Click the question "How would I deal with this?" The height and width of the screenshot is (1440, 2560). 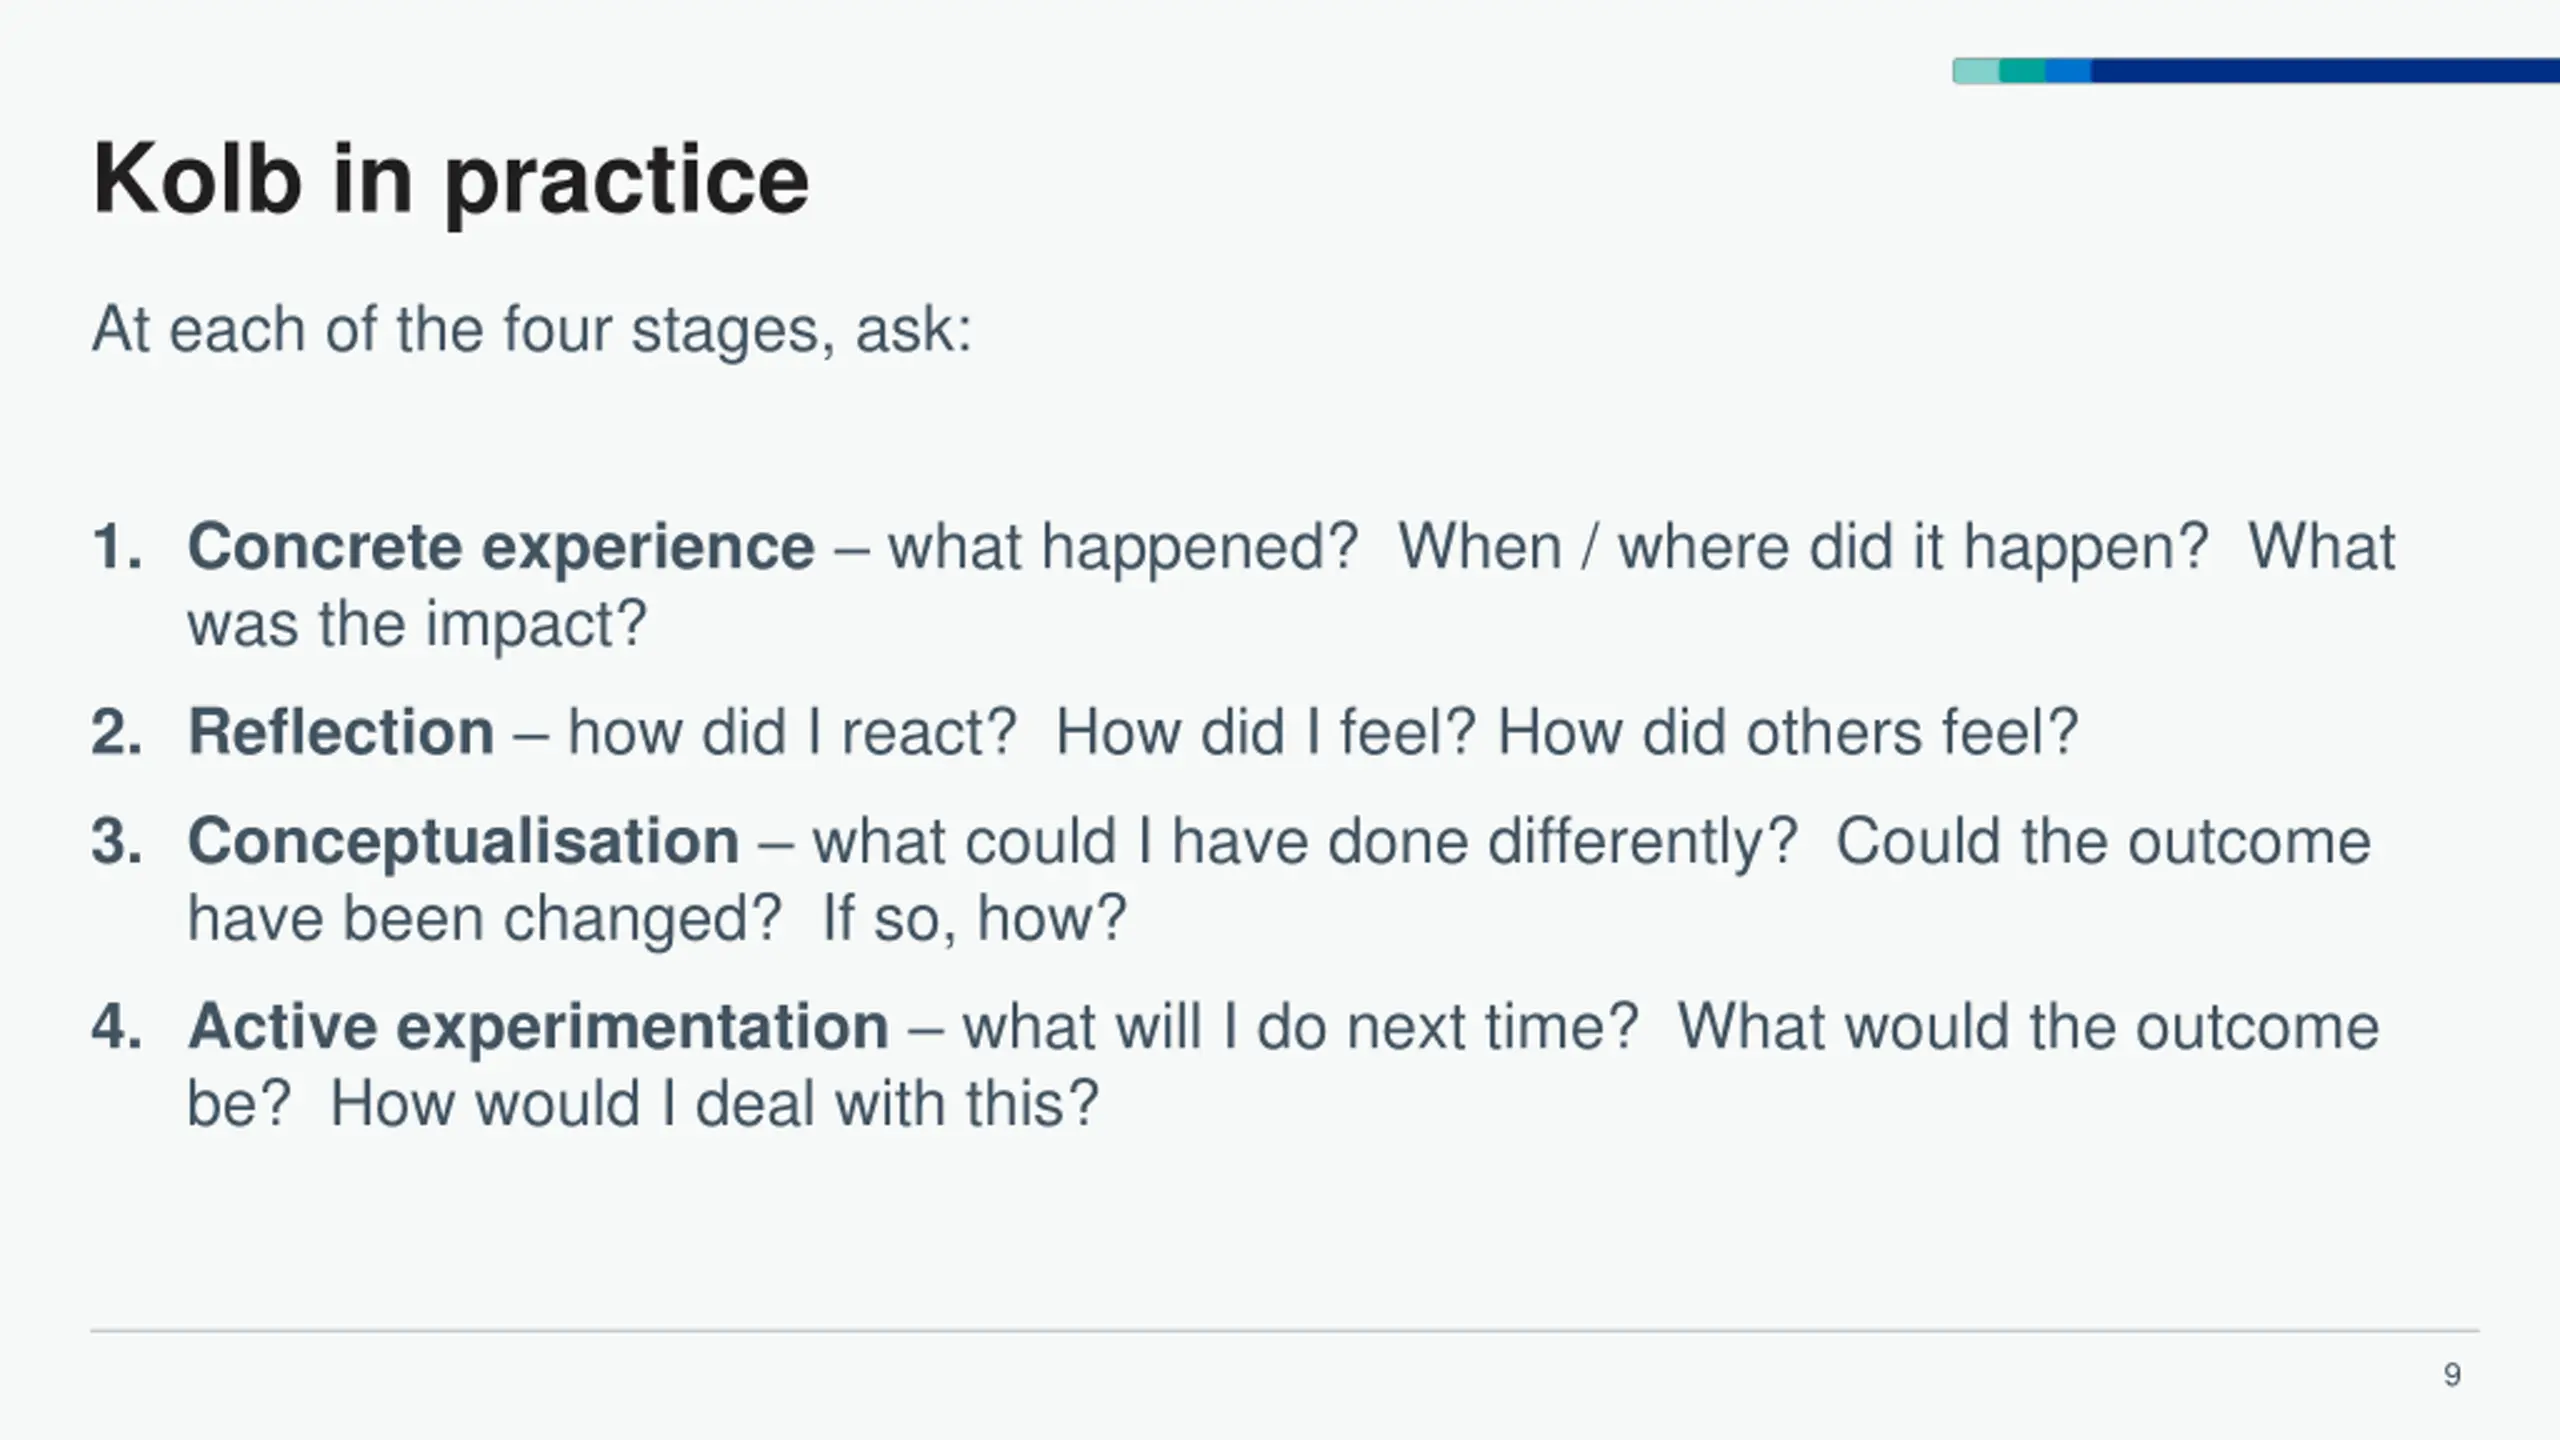[x=715, y=1105]
